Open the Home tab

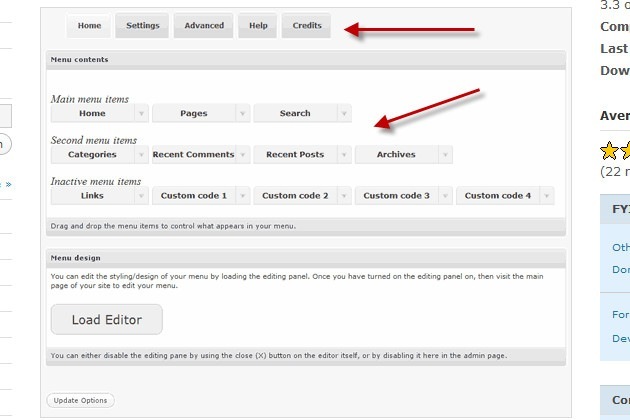point(89,26)
